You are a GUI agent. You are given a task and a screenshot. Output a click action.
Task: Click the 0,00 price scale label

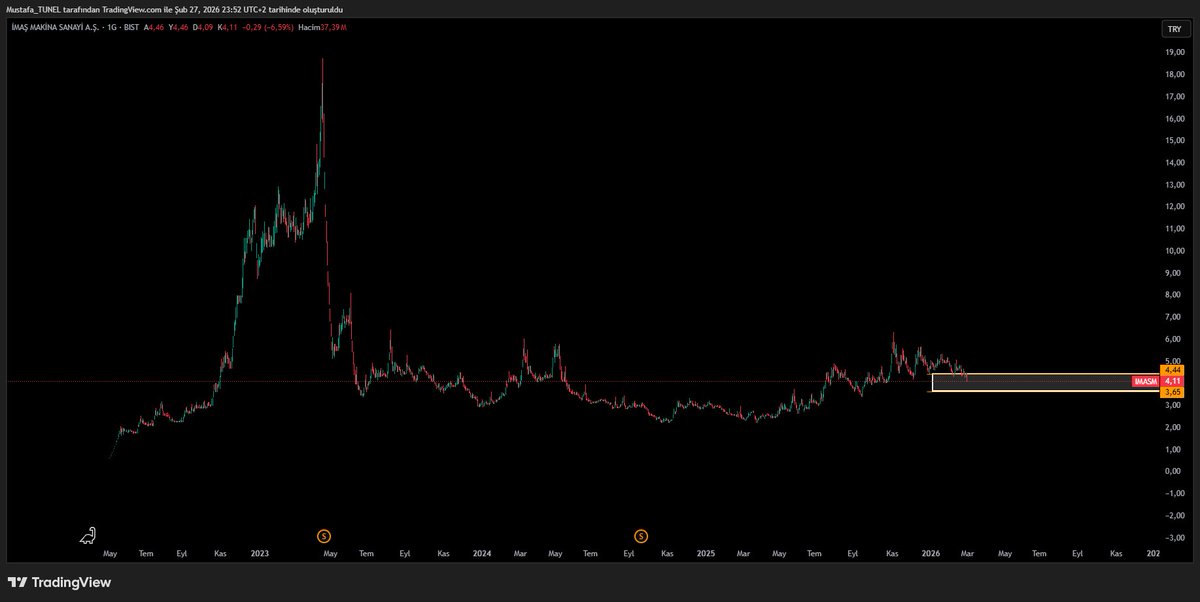[1173, 470]
